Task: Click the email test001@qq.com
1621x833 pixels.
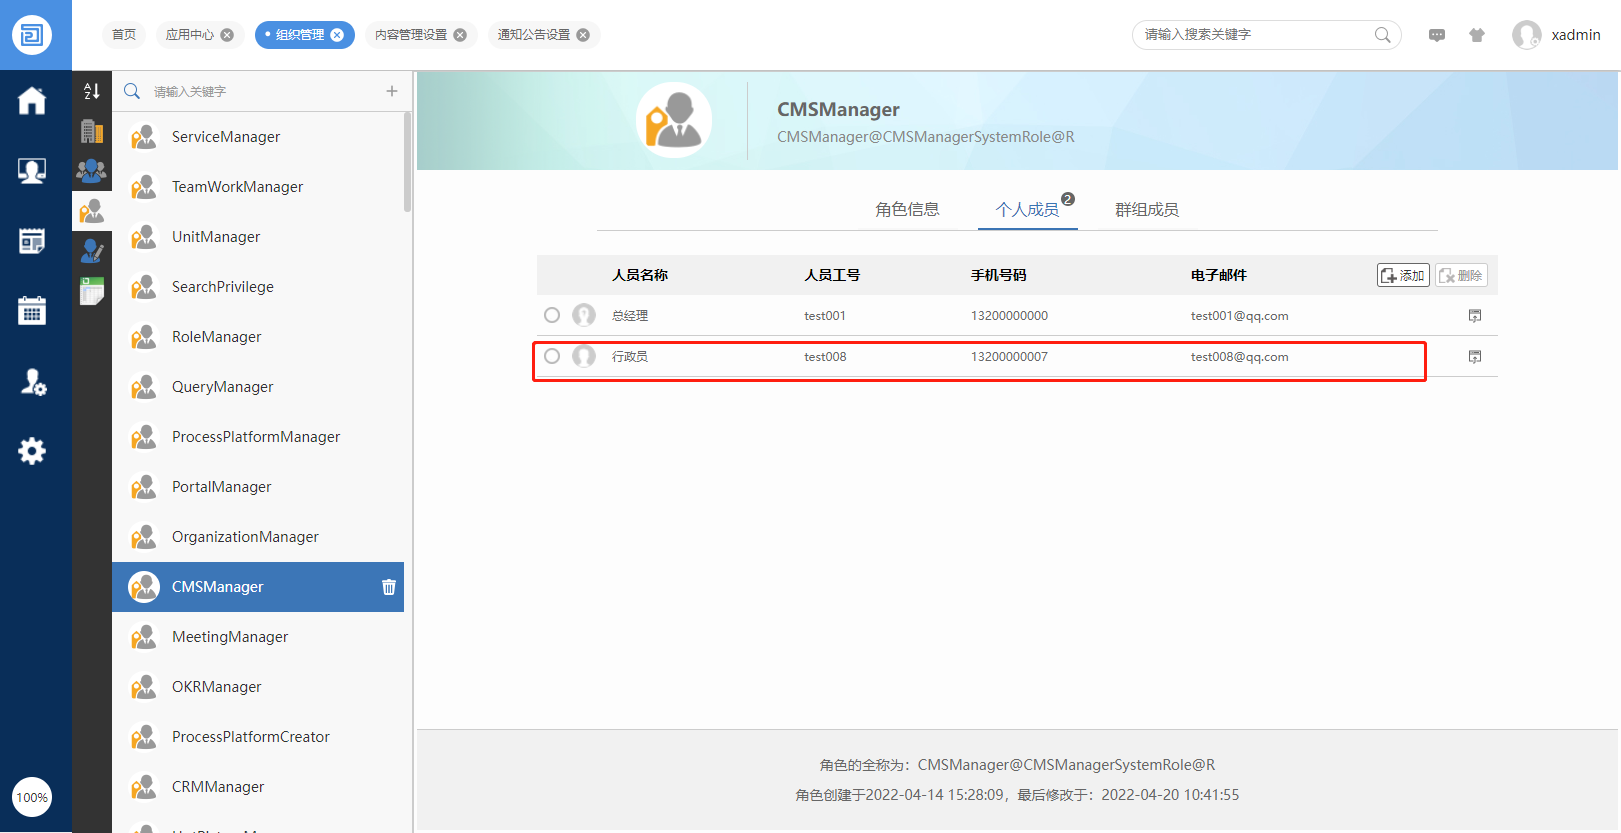Action: coord(1239,316)
